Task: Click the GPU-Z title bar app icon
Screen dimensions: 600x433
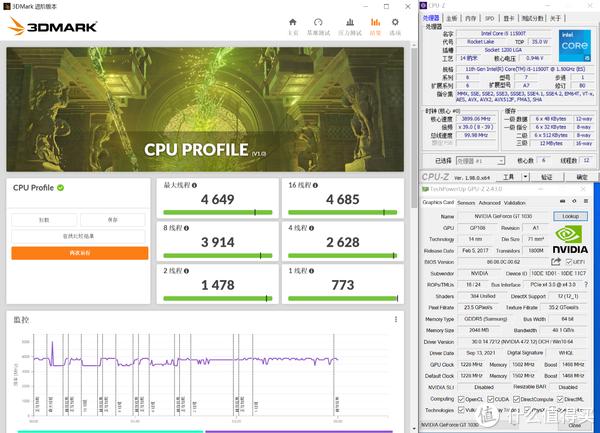Action: tap(425, 189)
